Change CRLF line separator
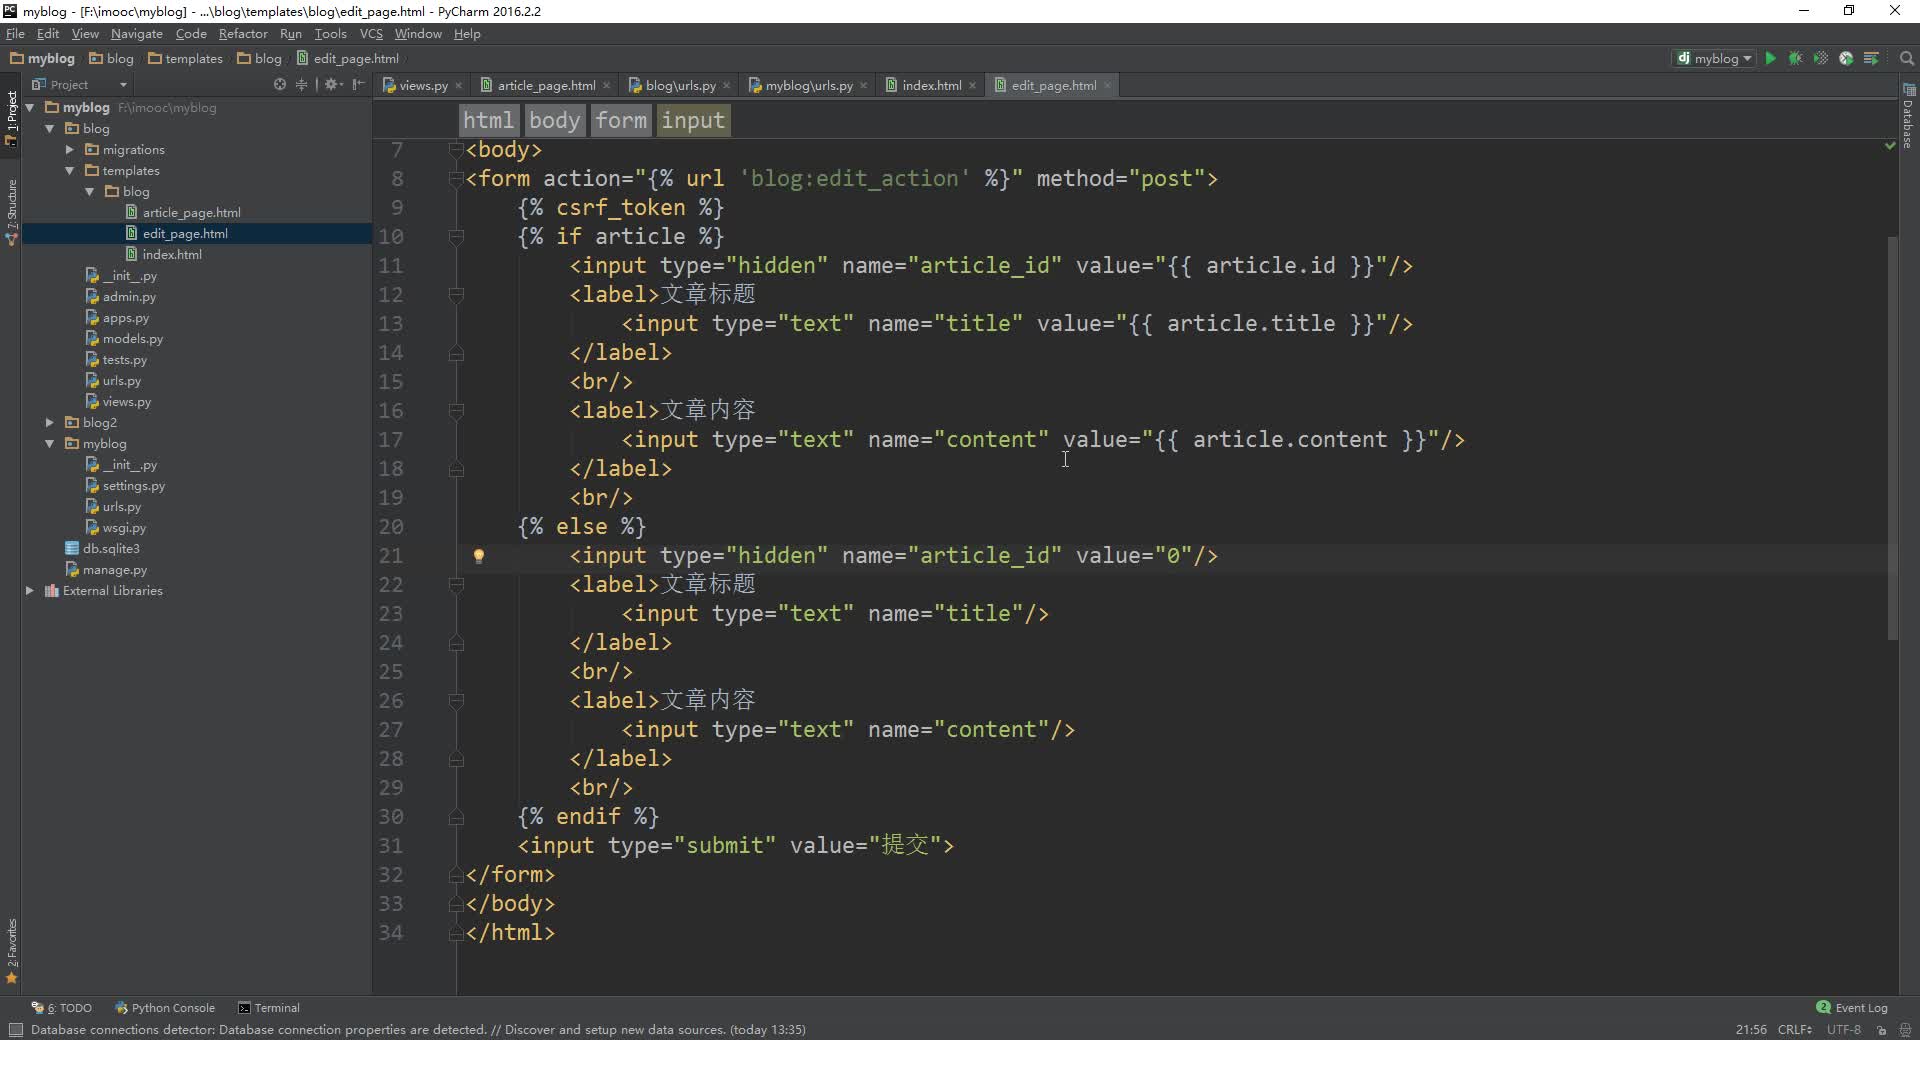Screen dimensions: 1920x1080 coord(1795,1030)
